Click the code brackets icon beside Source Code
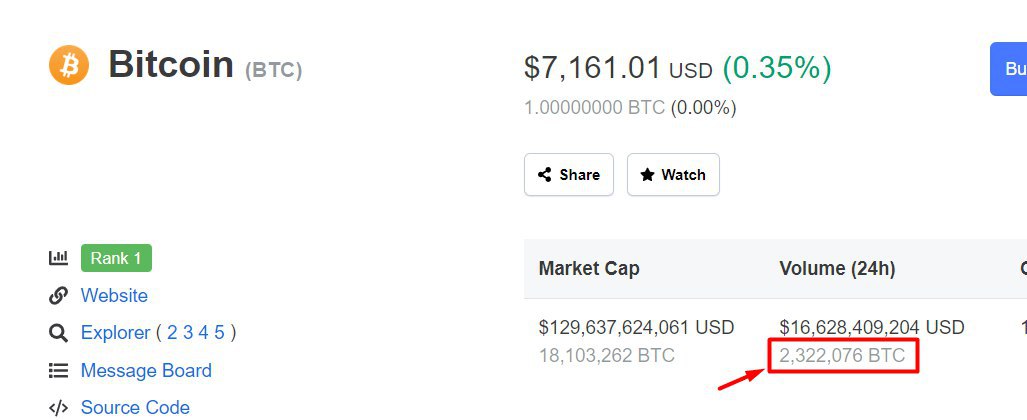The image size is (1027, 420). pos(58,408)
